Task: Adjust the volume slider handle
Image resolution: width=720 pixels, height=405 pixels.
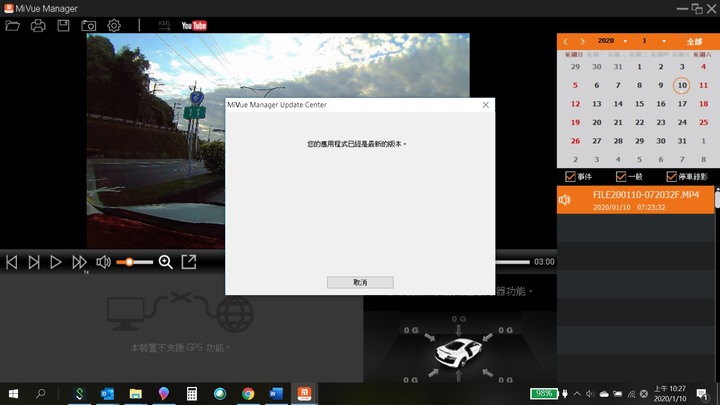Action: [x=129, y=262]
